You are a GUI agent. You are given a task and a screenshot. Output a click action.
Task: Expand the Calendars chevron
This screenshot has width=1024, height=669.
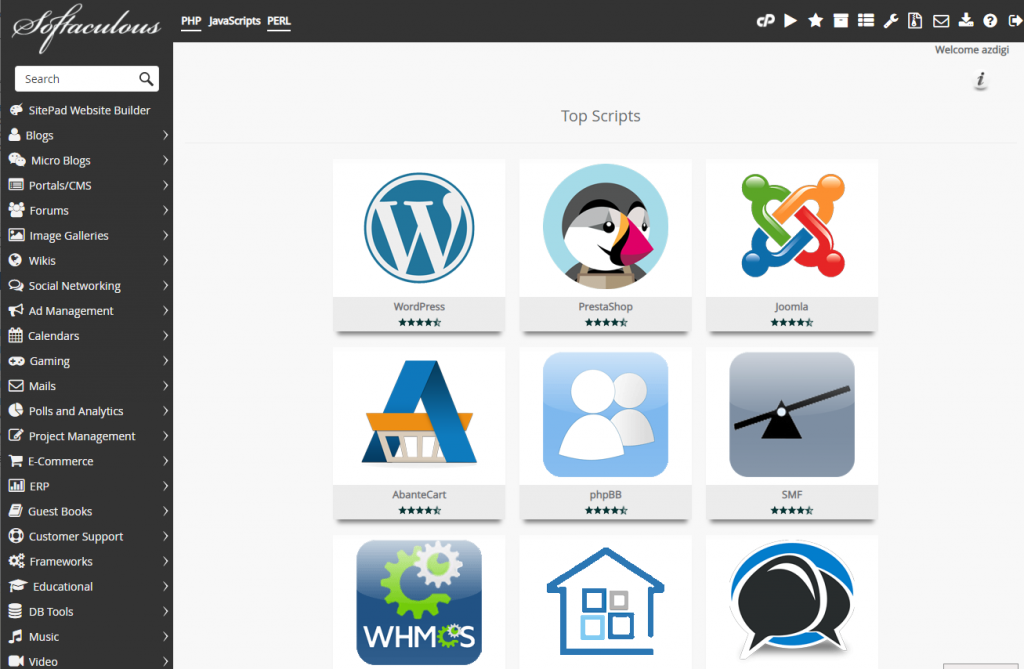pyautogui.click(x=165, y=336)
